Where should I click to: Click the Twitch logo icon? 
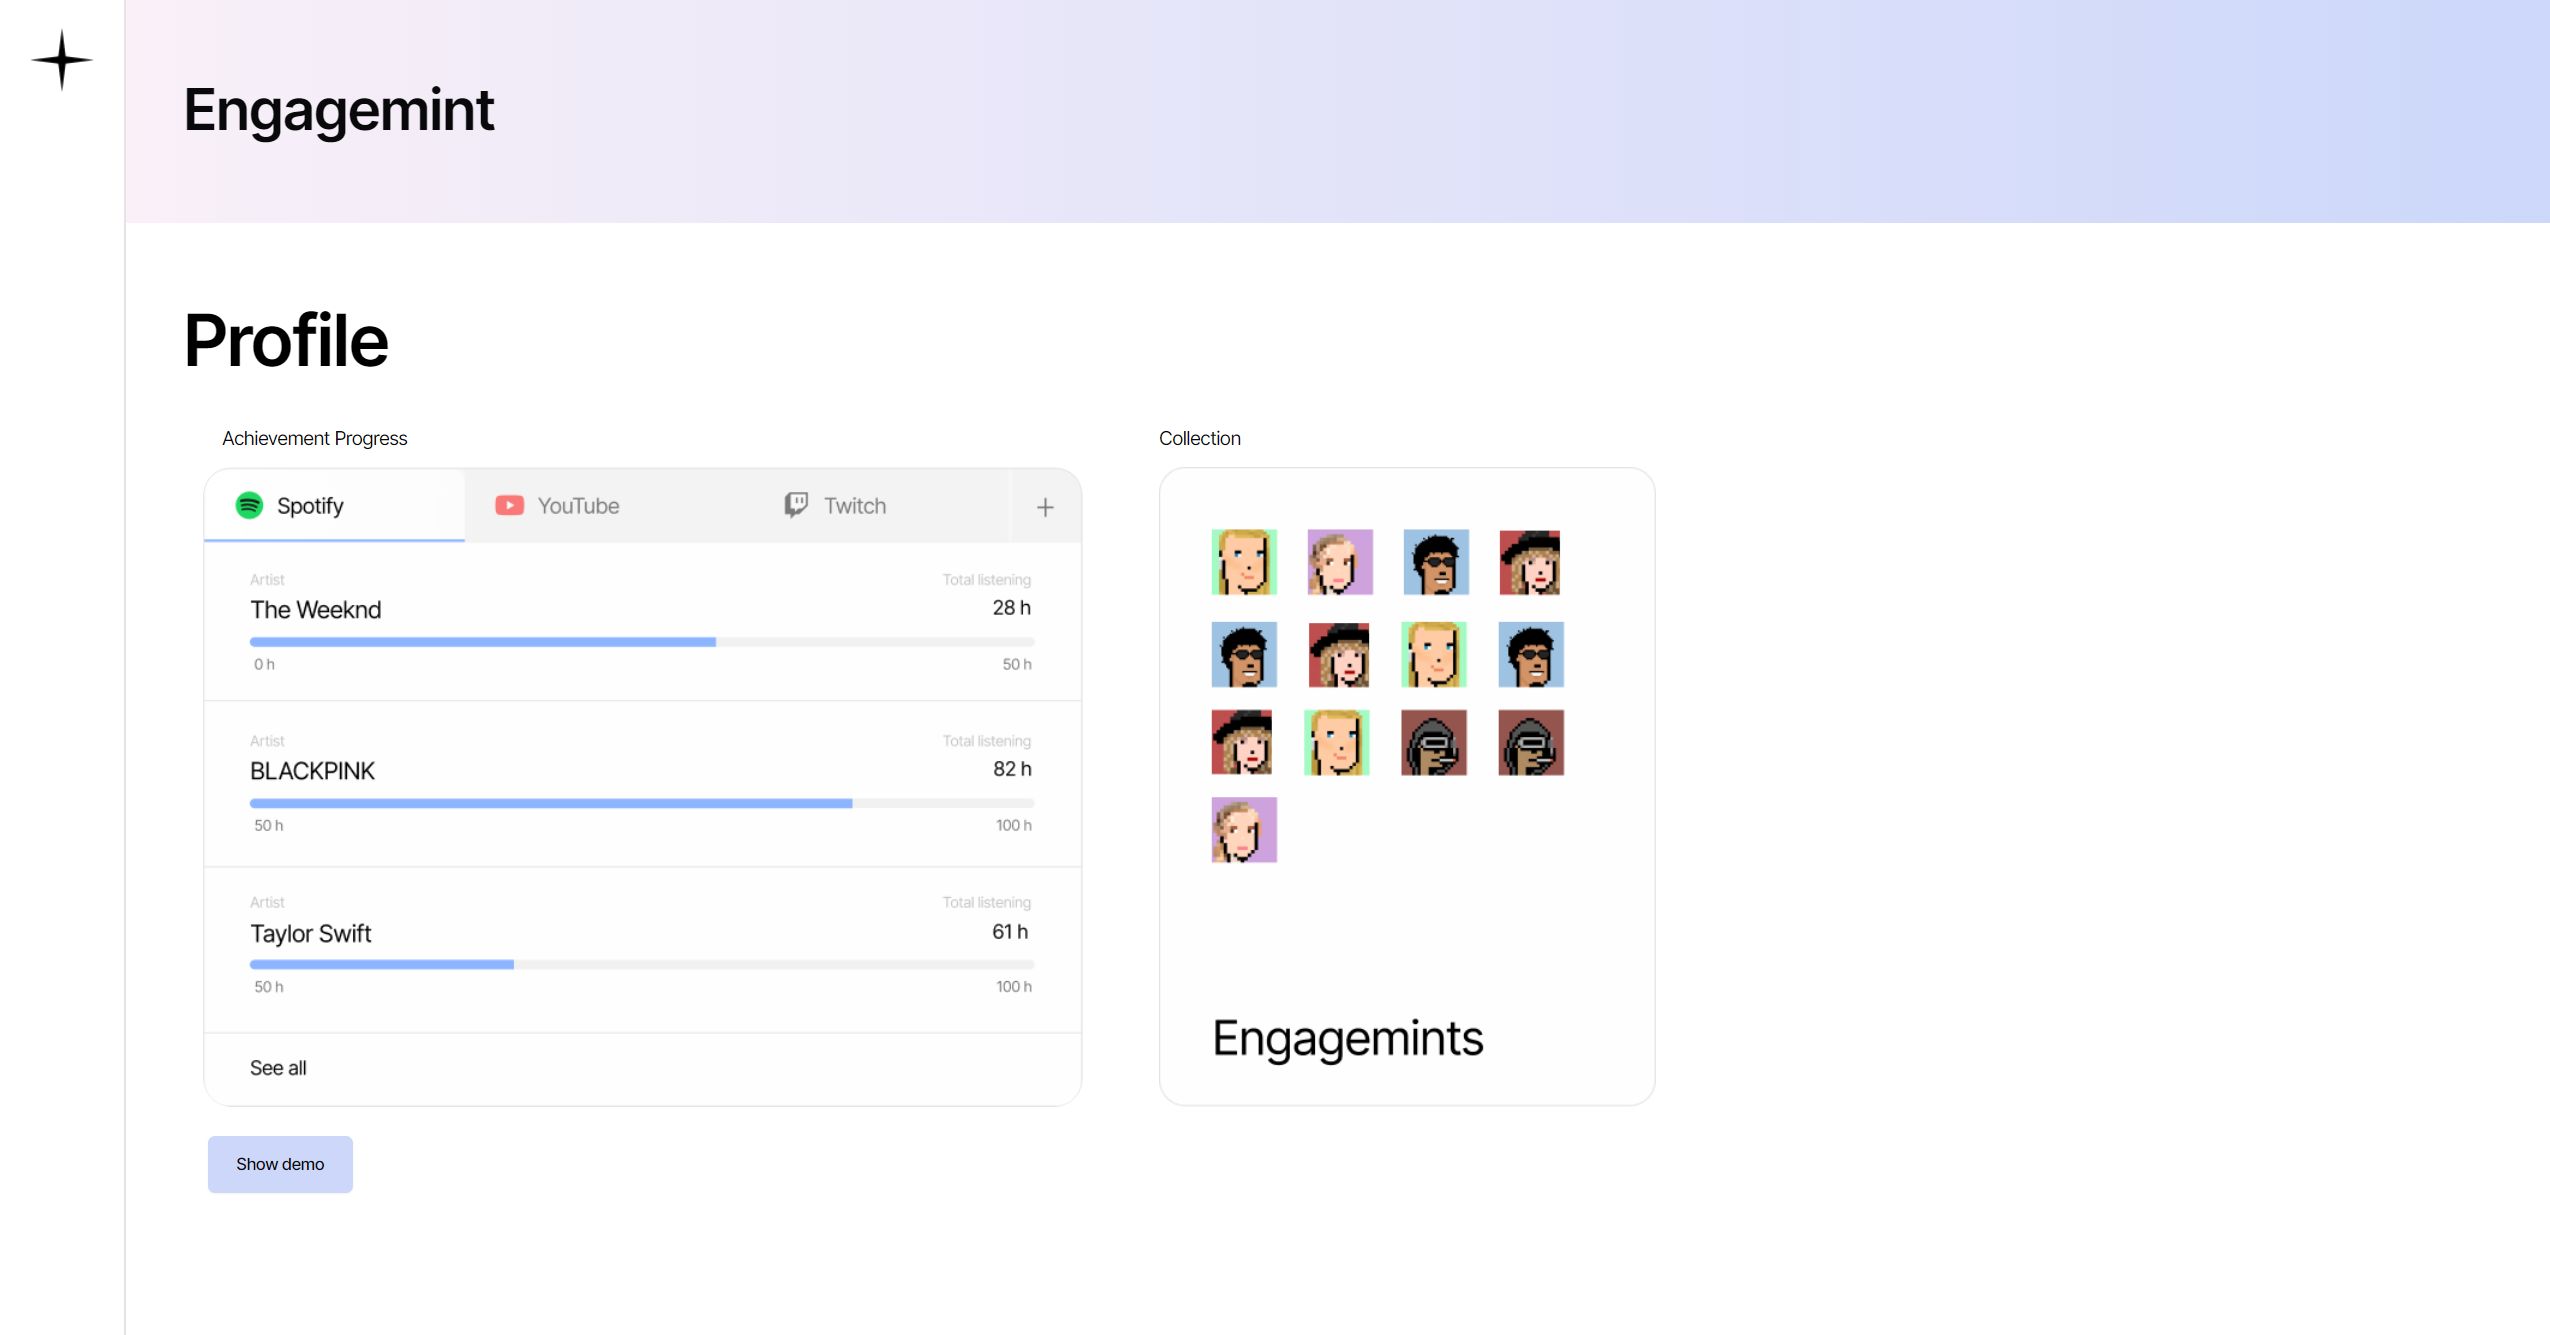[796, 505]
